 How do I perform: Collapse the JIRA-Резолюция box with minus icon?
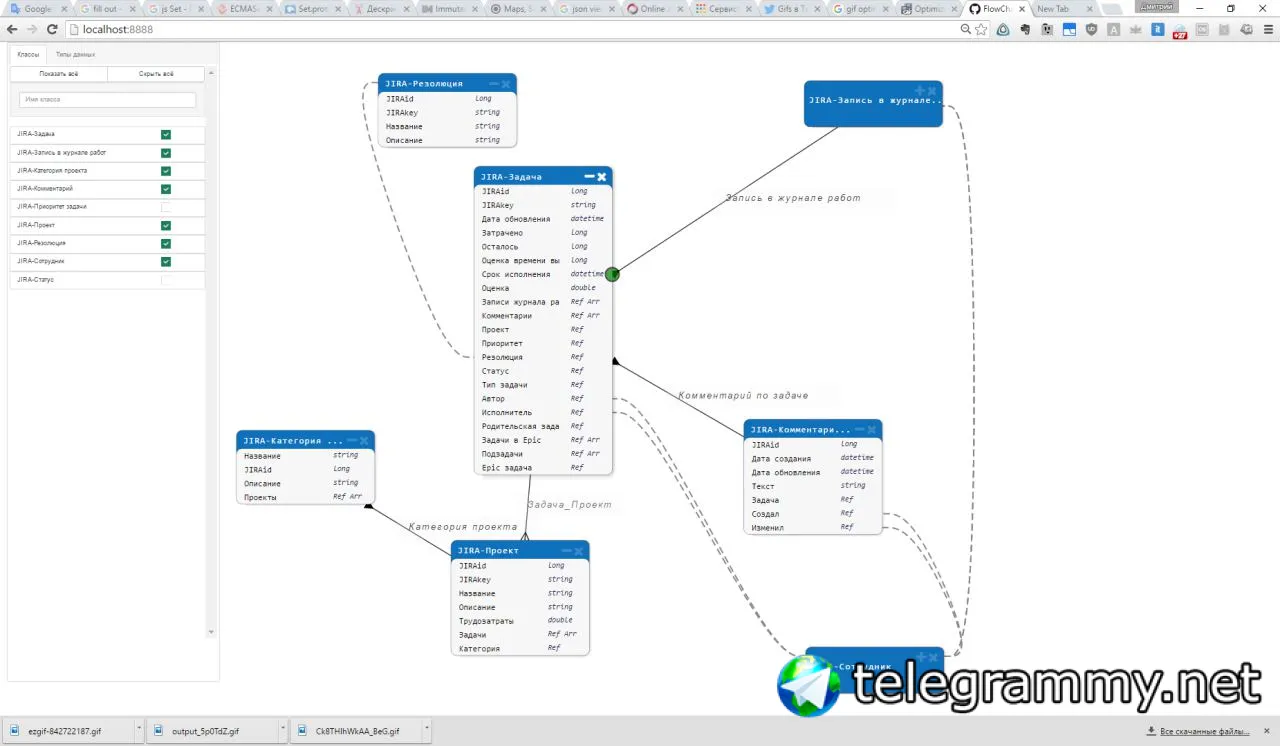pyautogui.click(x=494, y=84)
